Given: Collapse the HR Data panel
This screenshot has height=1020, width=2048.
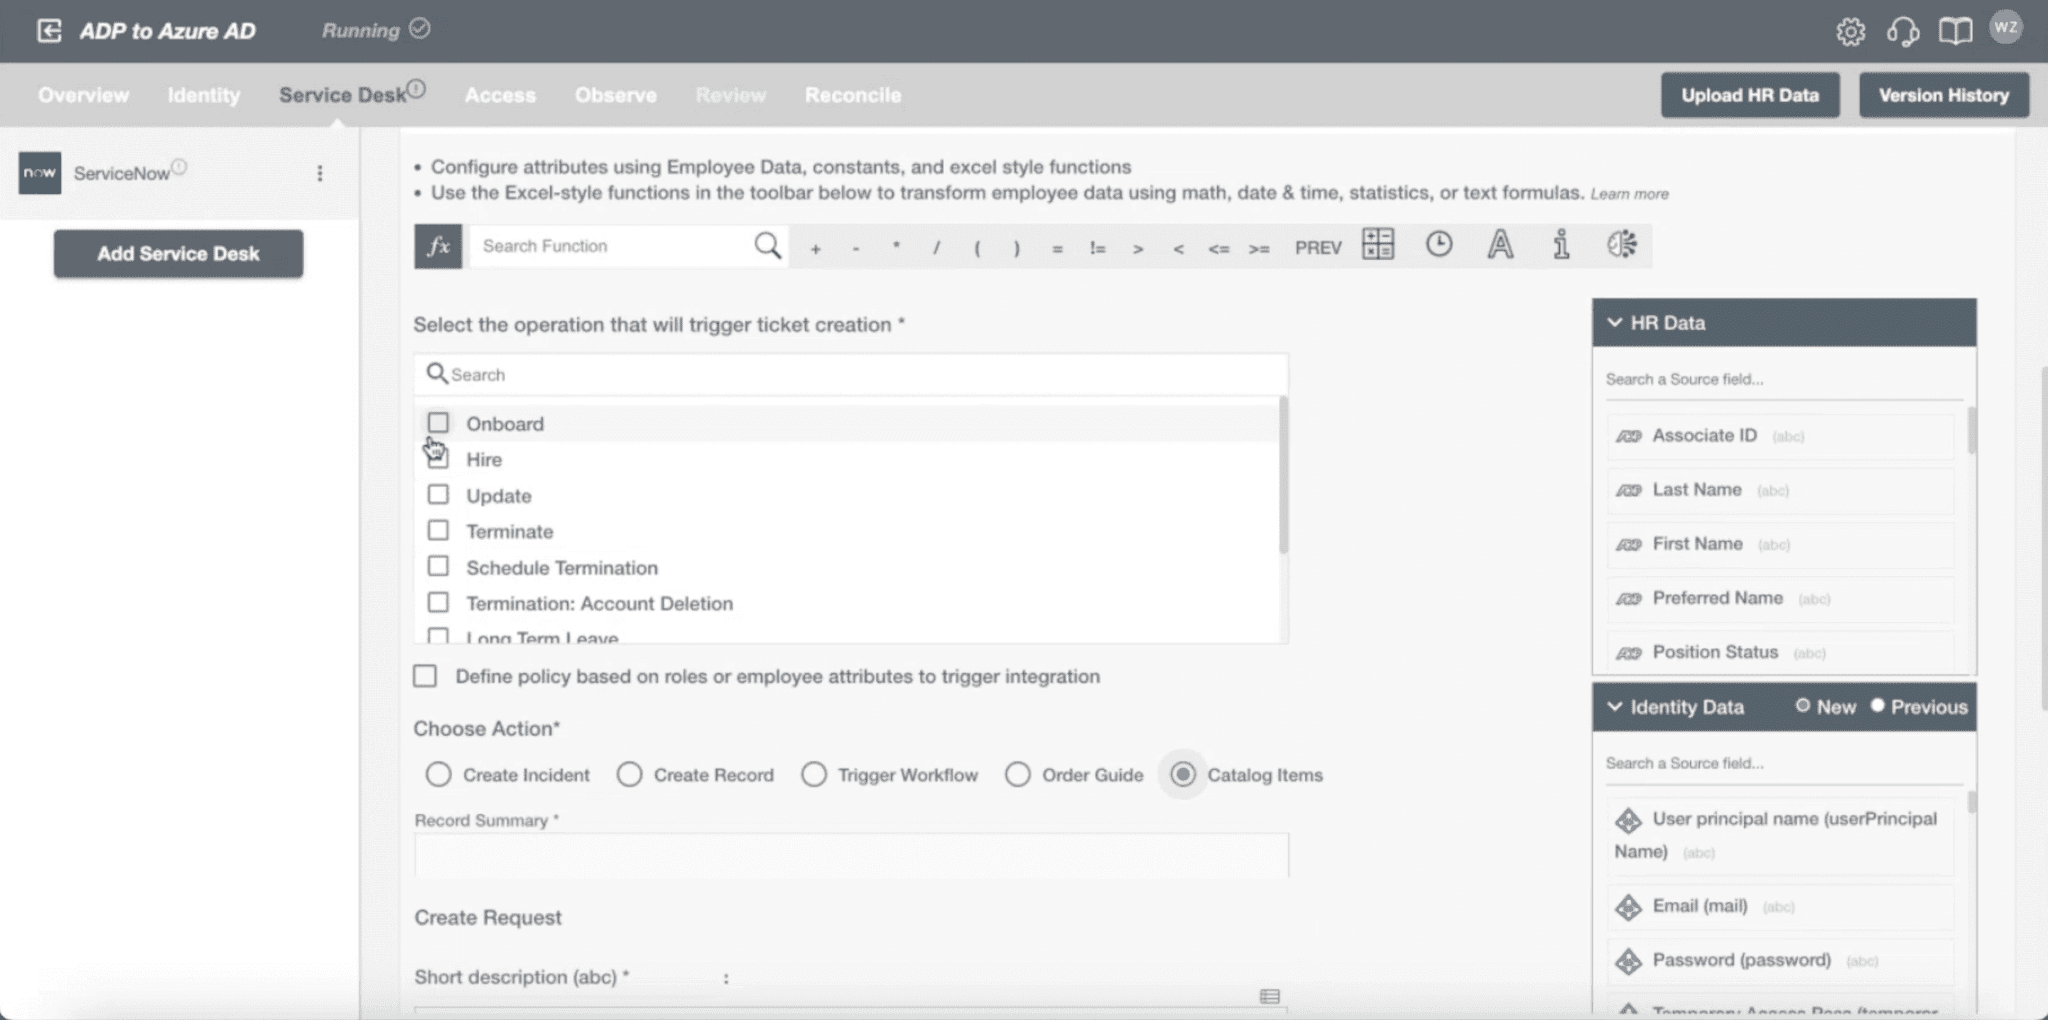Looking at the screenshot, I should tap(1614, 322).
